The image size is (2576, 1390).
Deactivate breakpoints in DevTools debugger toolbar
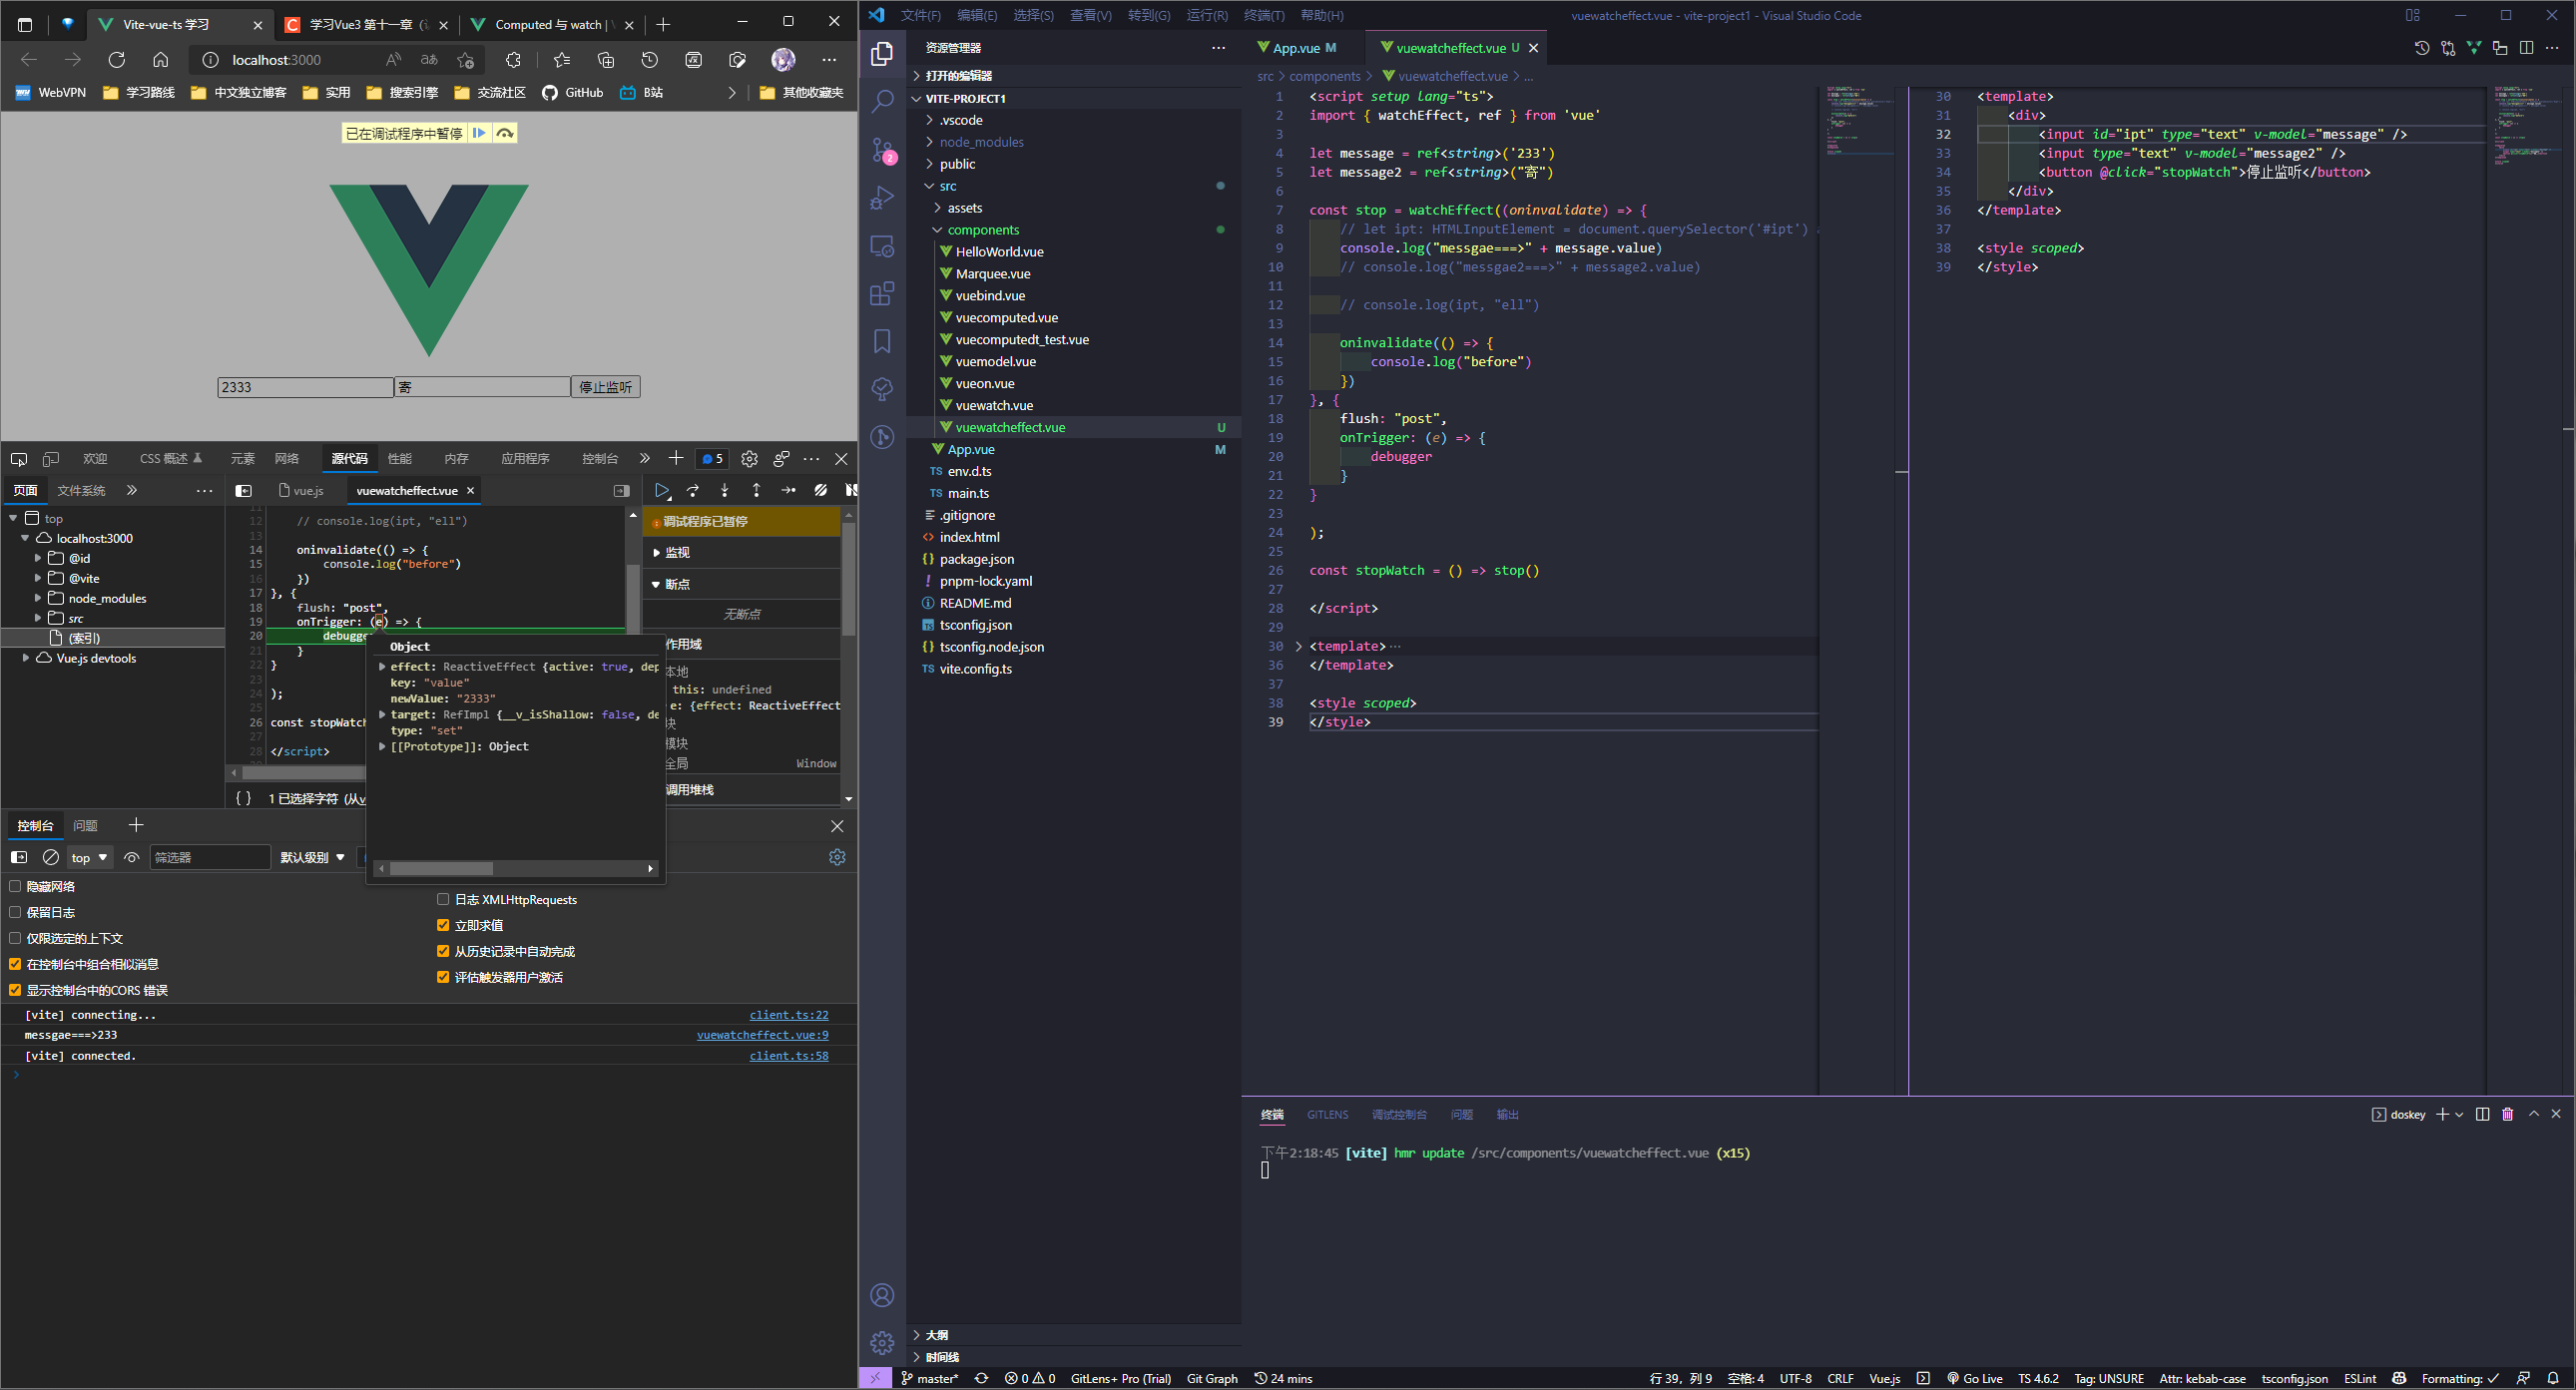pyautogui.click(x=821, y=490)
